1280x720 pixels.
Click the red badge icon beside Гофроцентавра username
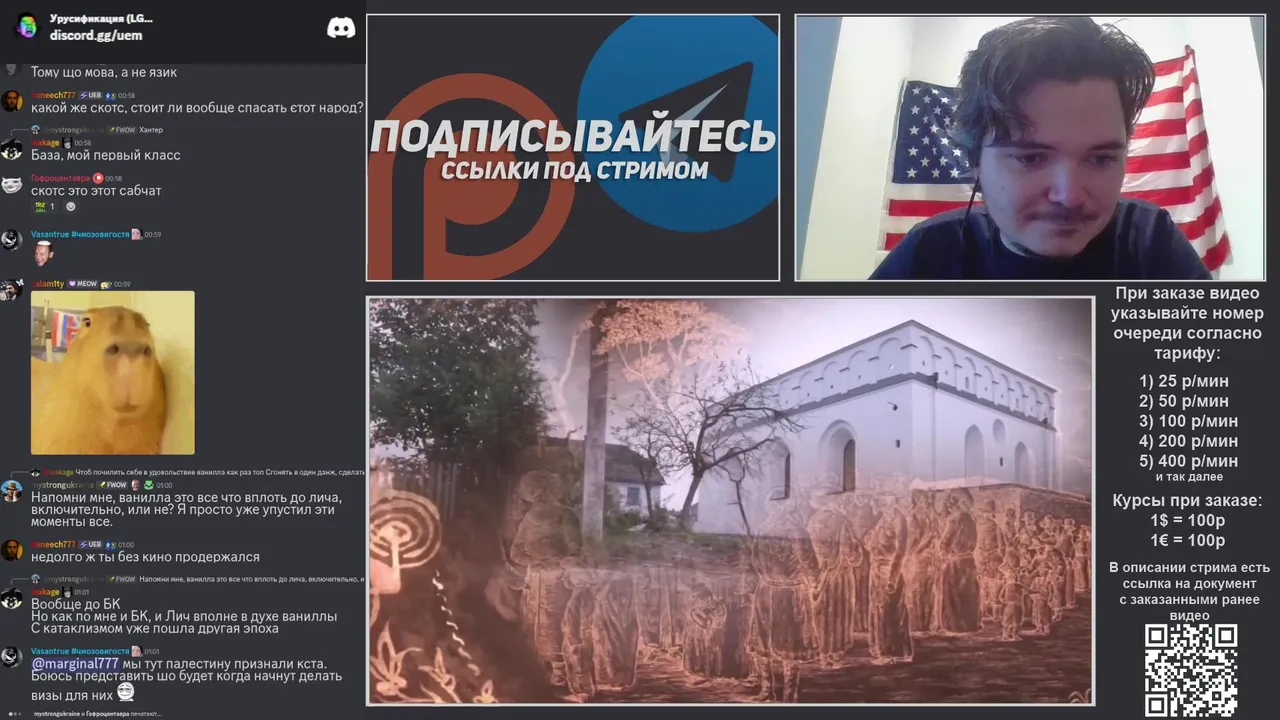[x=98, y=178]
